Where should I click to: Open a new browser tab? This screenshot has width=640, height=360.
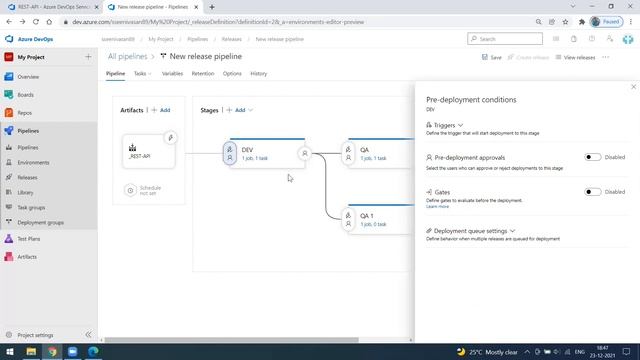[x=211, y=7]
